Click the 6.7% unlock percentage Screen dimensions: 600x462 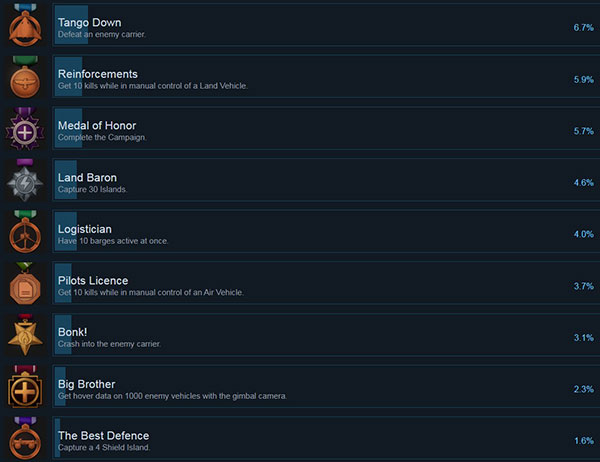click(583, 28)
